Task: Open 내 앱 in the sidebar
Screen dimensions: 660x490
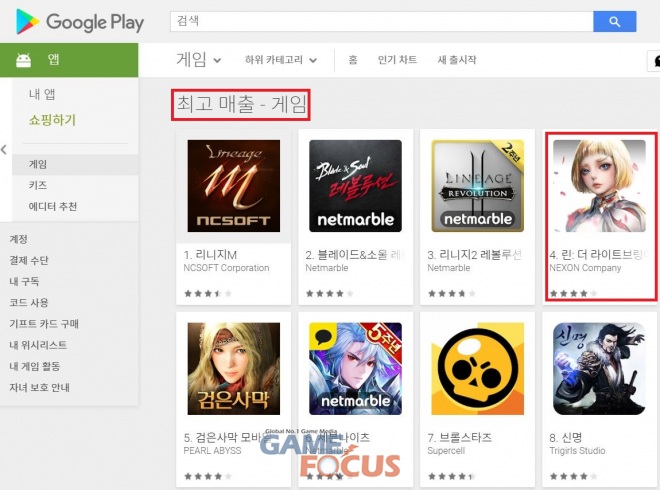Action: (42, 94)
